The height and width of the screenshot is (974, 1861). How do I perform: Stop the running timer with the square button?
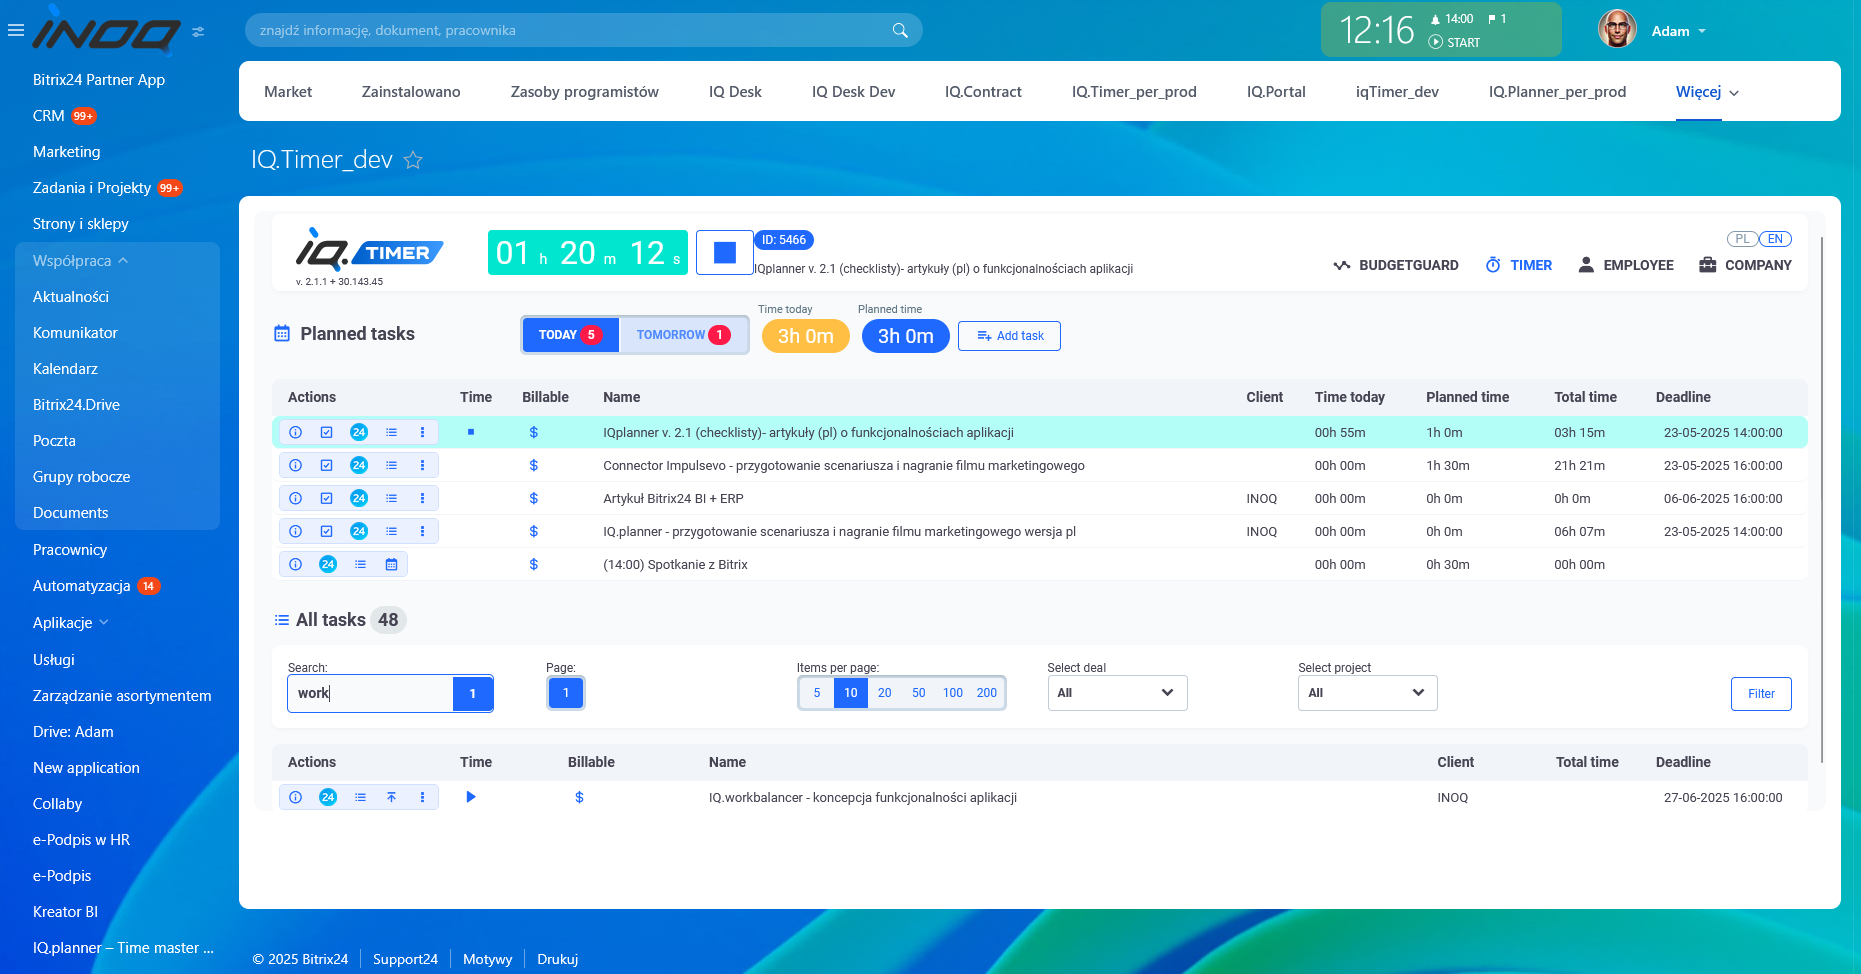tap(724, 253)
